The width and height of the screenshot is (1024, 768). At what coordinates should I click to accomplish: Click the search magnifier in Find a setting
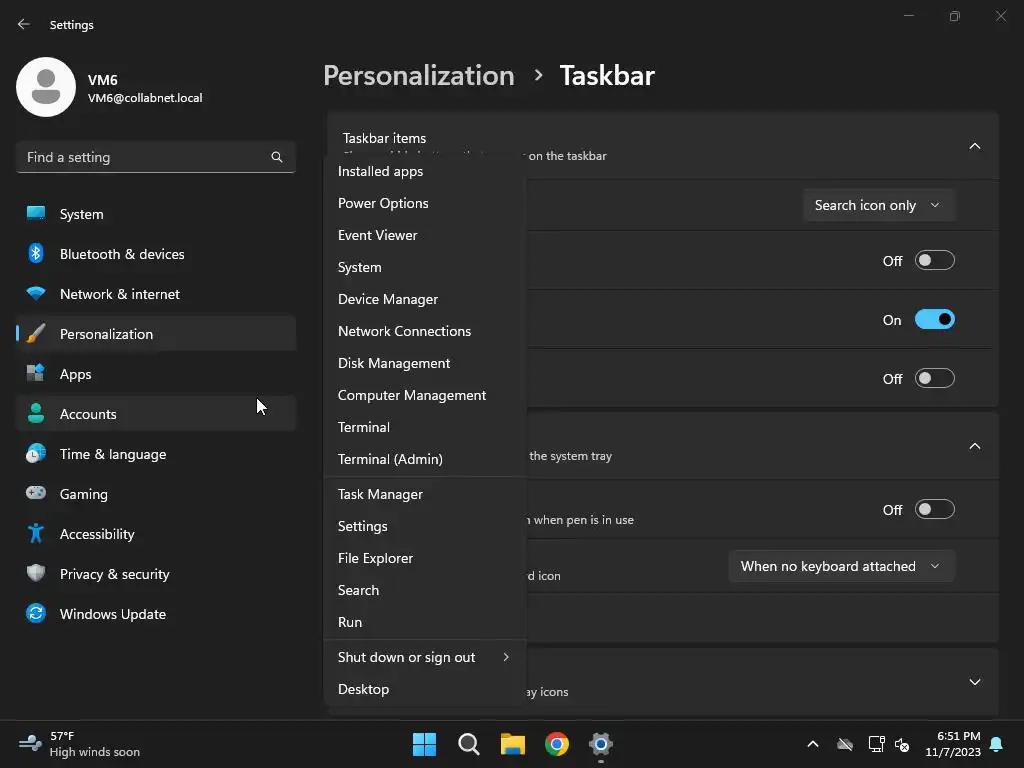click(277, 157)
